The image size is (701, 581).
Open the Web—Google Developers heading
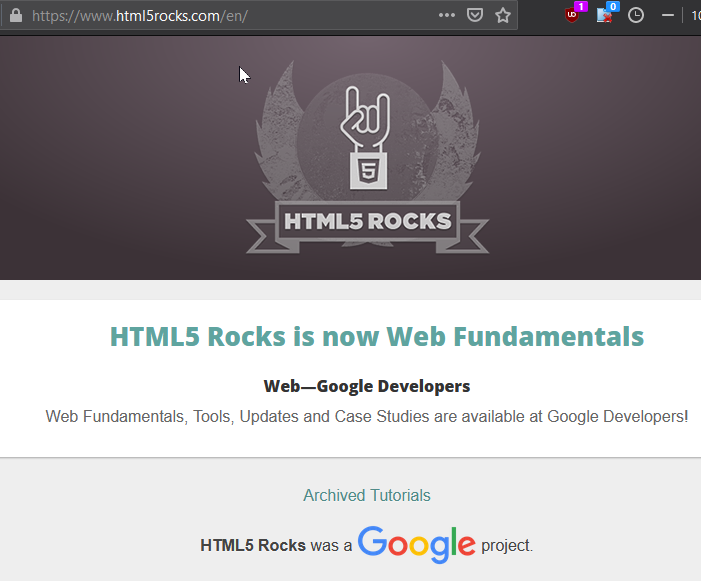coord(367,386)
